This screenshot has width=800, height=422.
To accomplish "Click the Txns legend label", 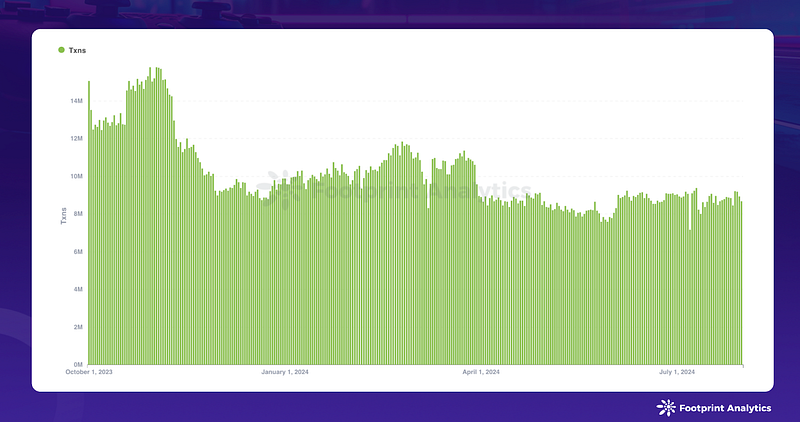I will point(78,51).
